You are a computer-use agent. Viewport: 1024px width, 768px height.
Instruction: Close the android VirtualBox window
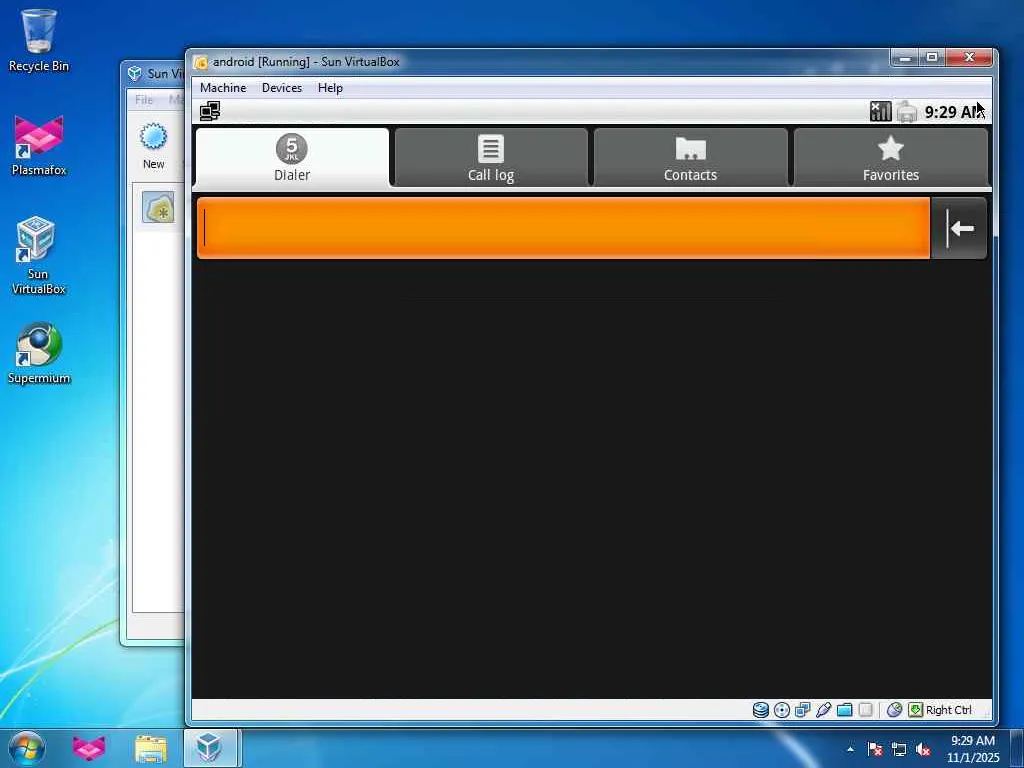(x=970, y=57)
